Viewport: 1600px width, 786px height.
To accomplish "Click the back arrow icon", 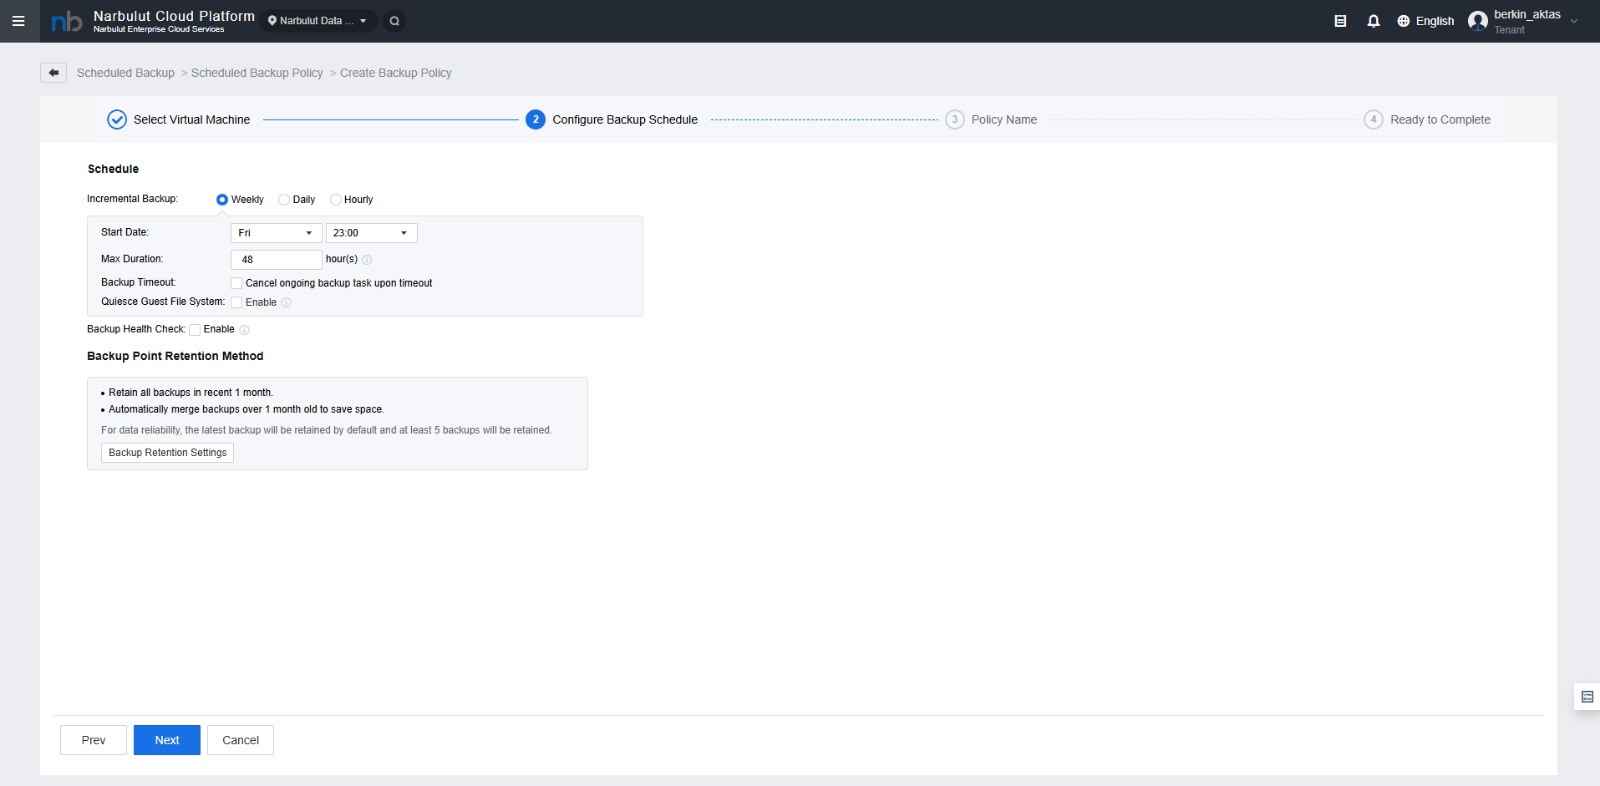I will click(54, 73).
